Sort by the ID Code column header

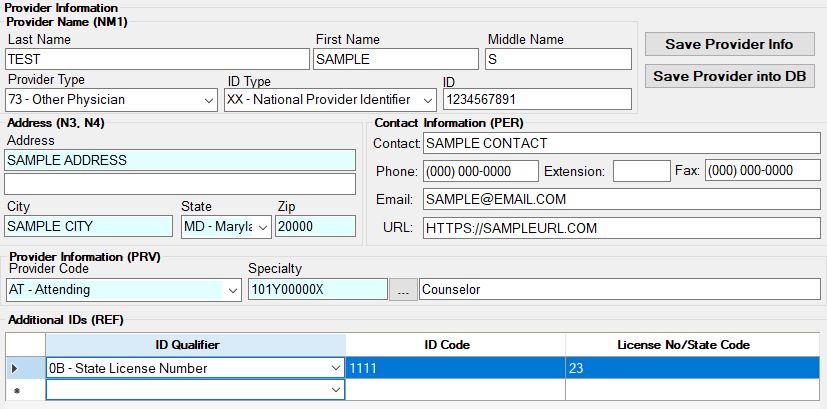pyautogui.click(x=456, y=345)
